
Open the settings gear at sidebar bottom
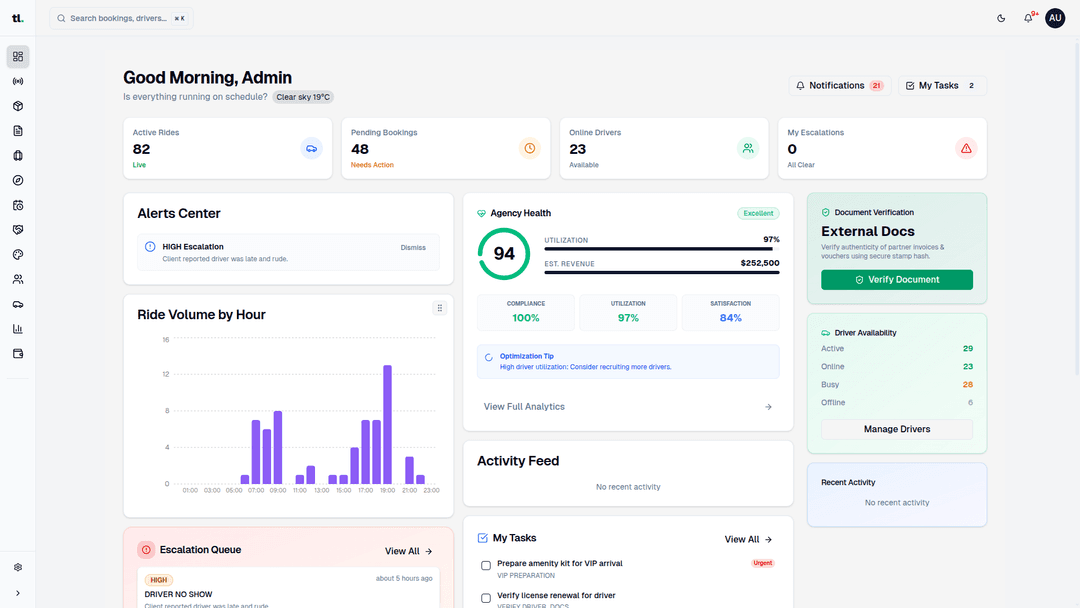17,566
